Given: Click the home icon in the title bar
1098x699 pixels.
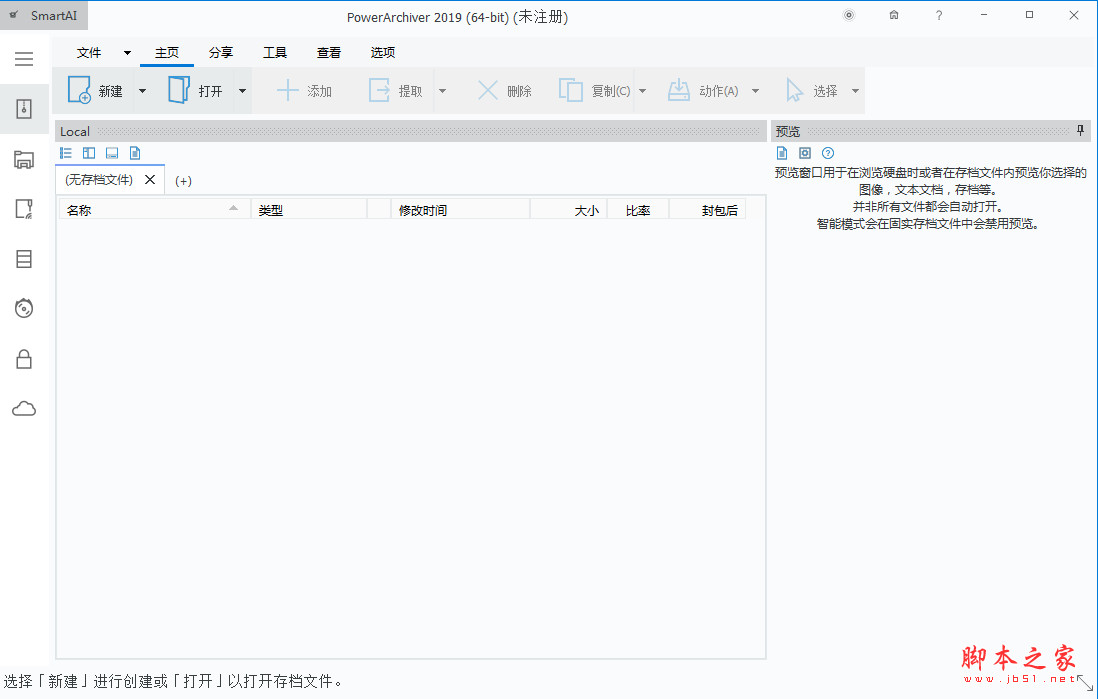Looking at the screenshot, I should [894, 15].
